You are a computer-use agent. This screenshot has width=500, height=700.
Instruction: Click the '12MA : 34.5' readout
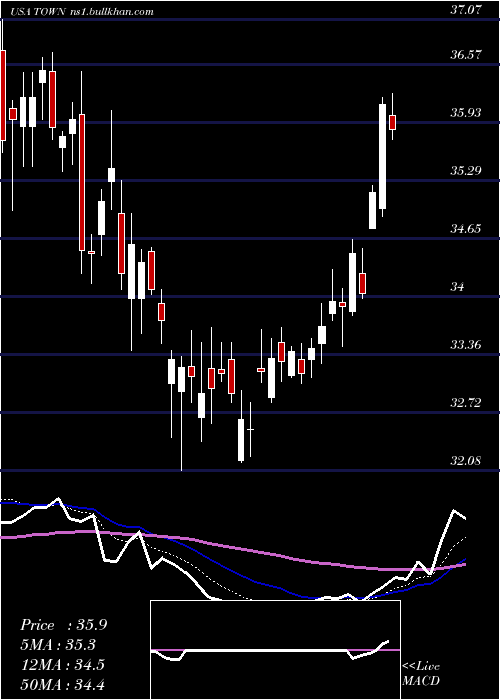(62, 665)
